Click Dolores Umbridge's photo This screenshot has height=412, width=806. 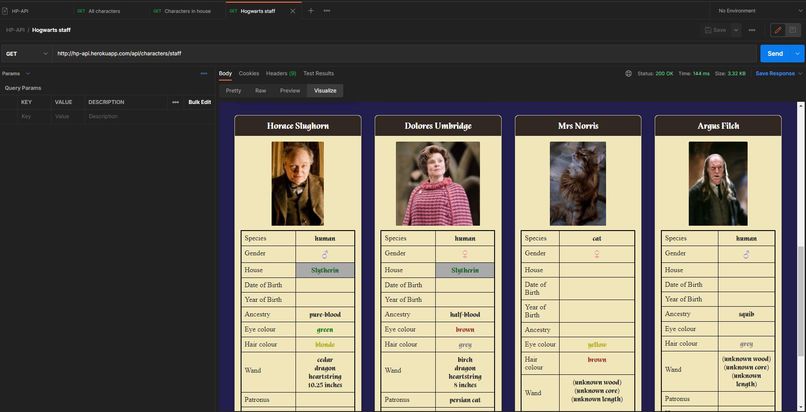(438, 183)
